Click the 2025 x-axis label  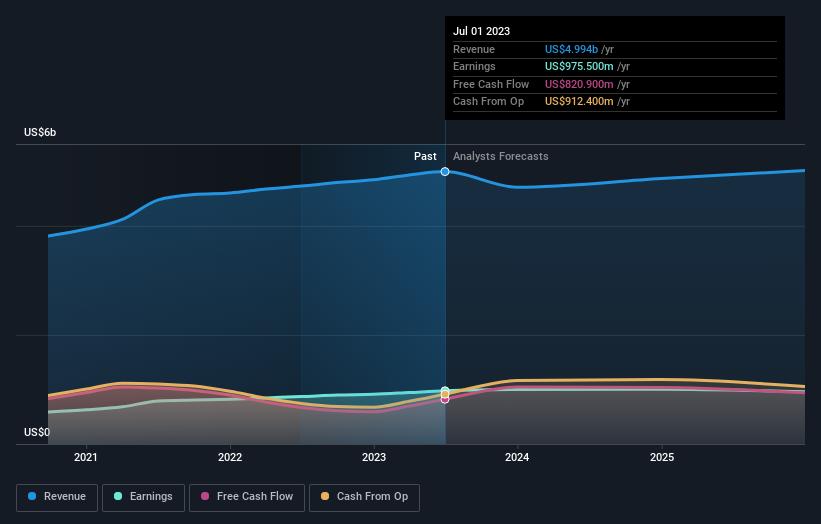(x=662, y=457)
